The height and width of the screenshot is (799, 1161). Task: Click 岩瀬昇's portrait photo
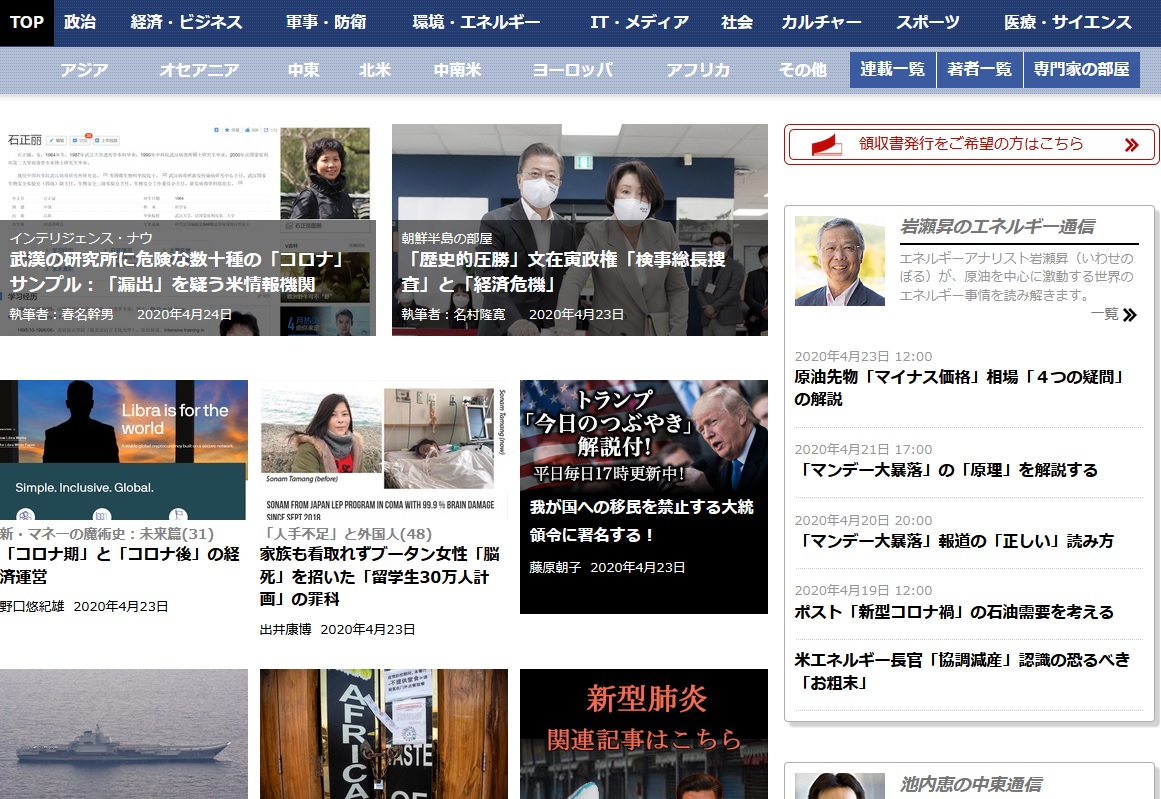(840, 261)
